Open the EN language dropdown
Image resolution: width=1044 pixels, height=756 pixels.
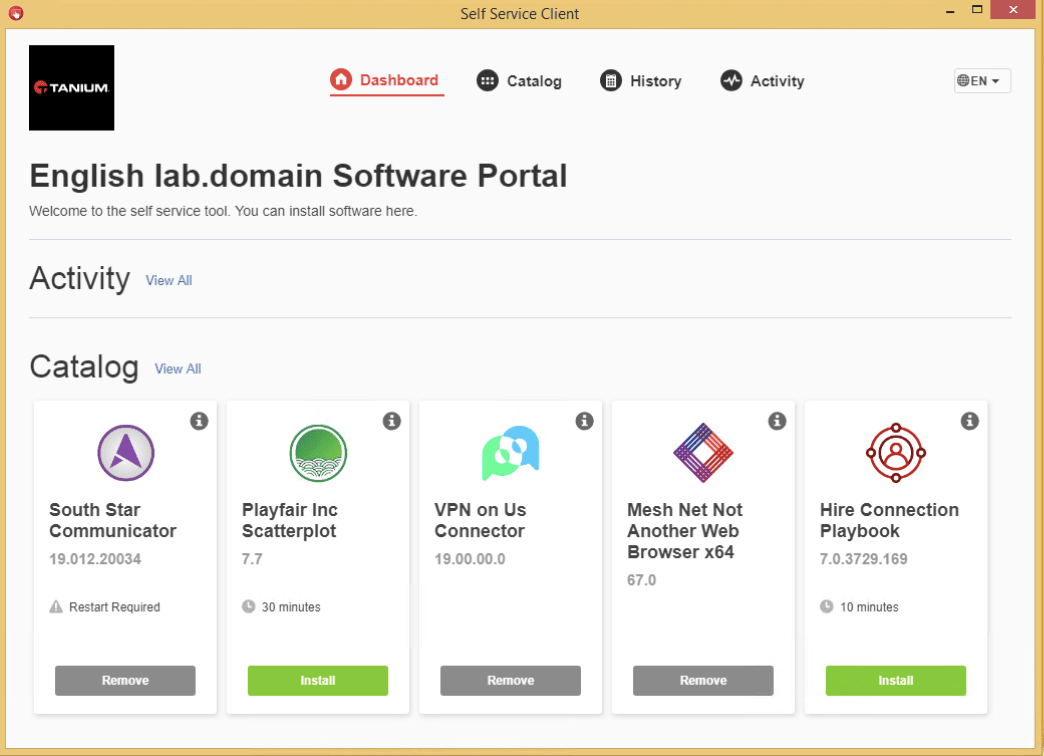point(981,80)
